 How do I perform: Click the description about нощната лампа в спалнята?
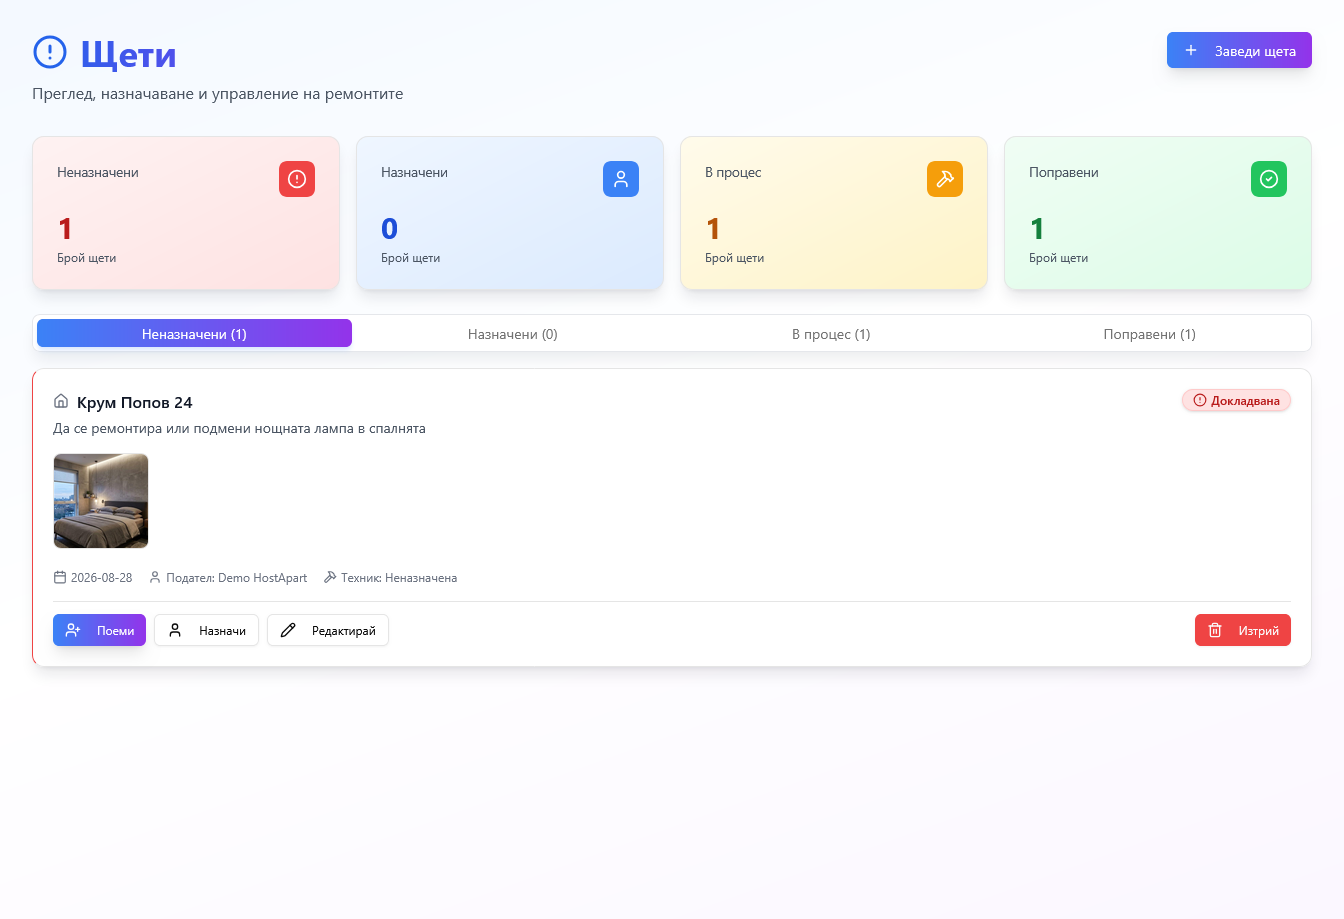239,429
